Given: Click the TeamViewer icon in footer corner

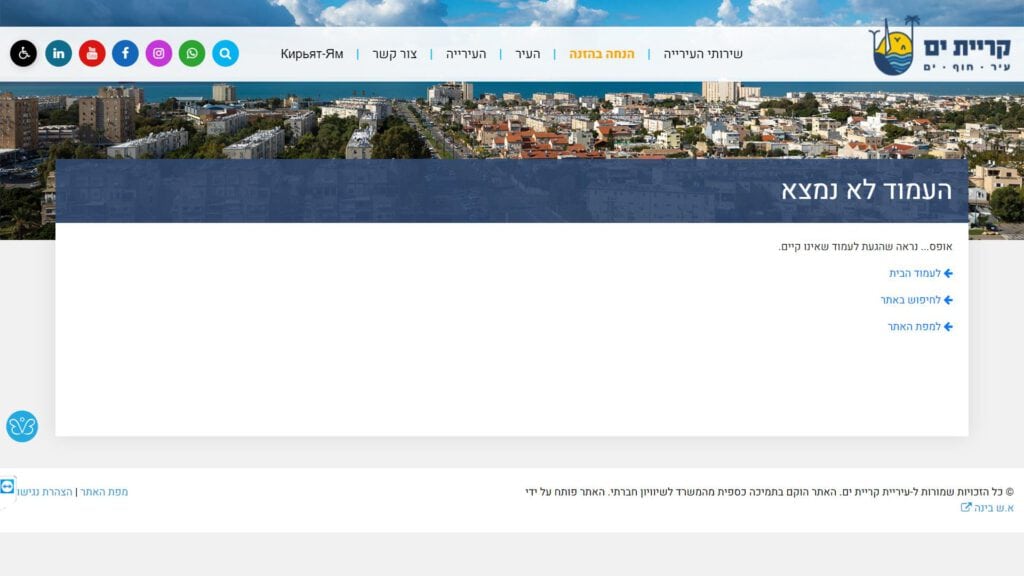Looking at the screenshot, I should pos(8,486).
